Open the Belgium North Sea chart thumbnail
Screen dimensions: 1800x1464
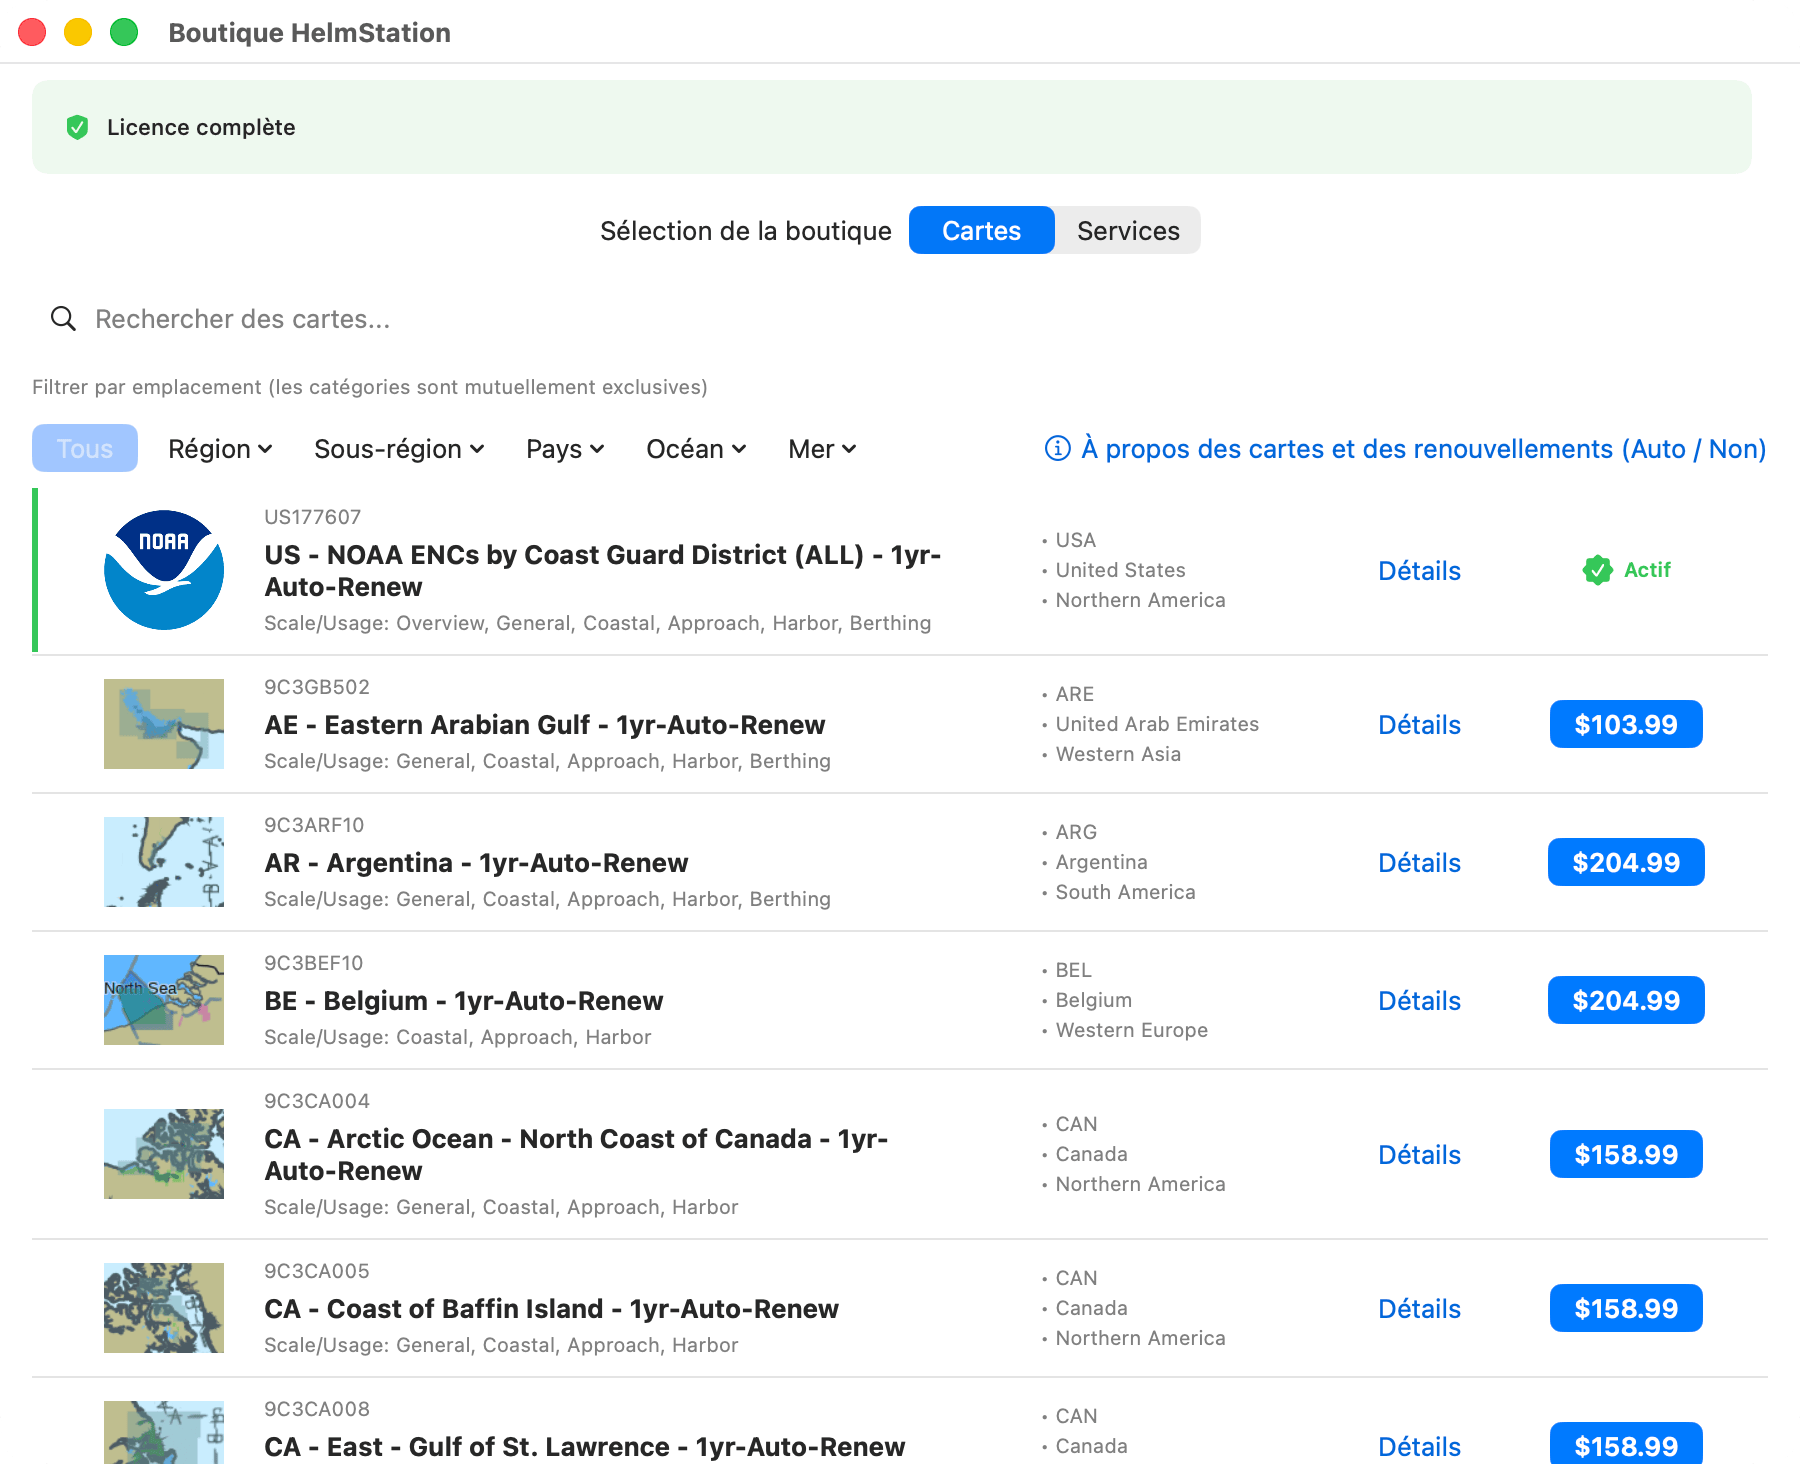coord(164,1000)
